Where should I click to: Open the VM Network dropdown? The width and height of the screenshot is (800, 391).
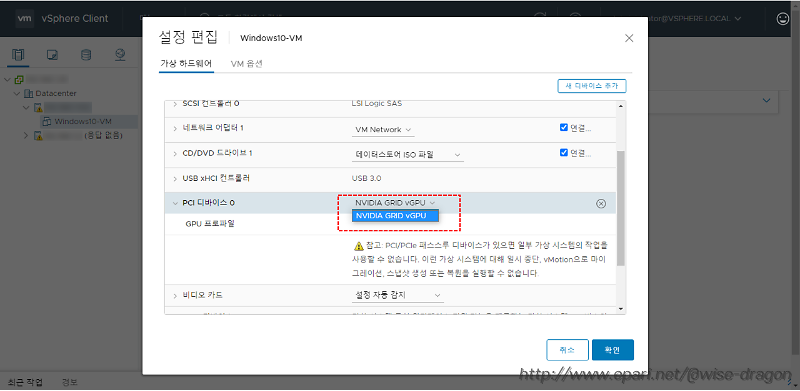[x=383, y=130]
